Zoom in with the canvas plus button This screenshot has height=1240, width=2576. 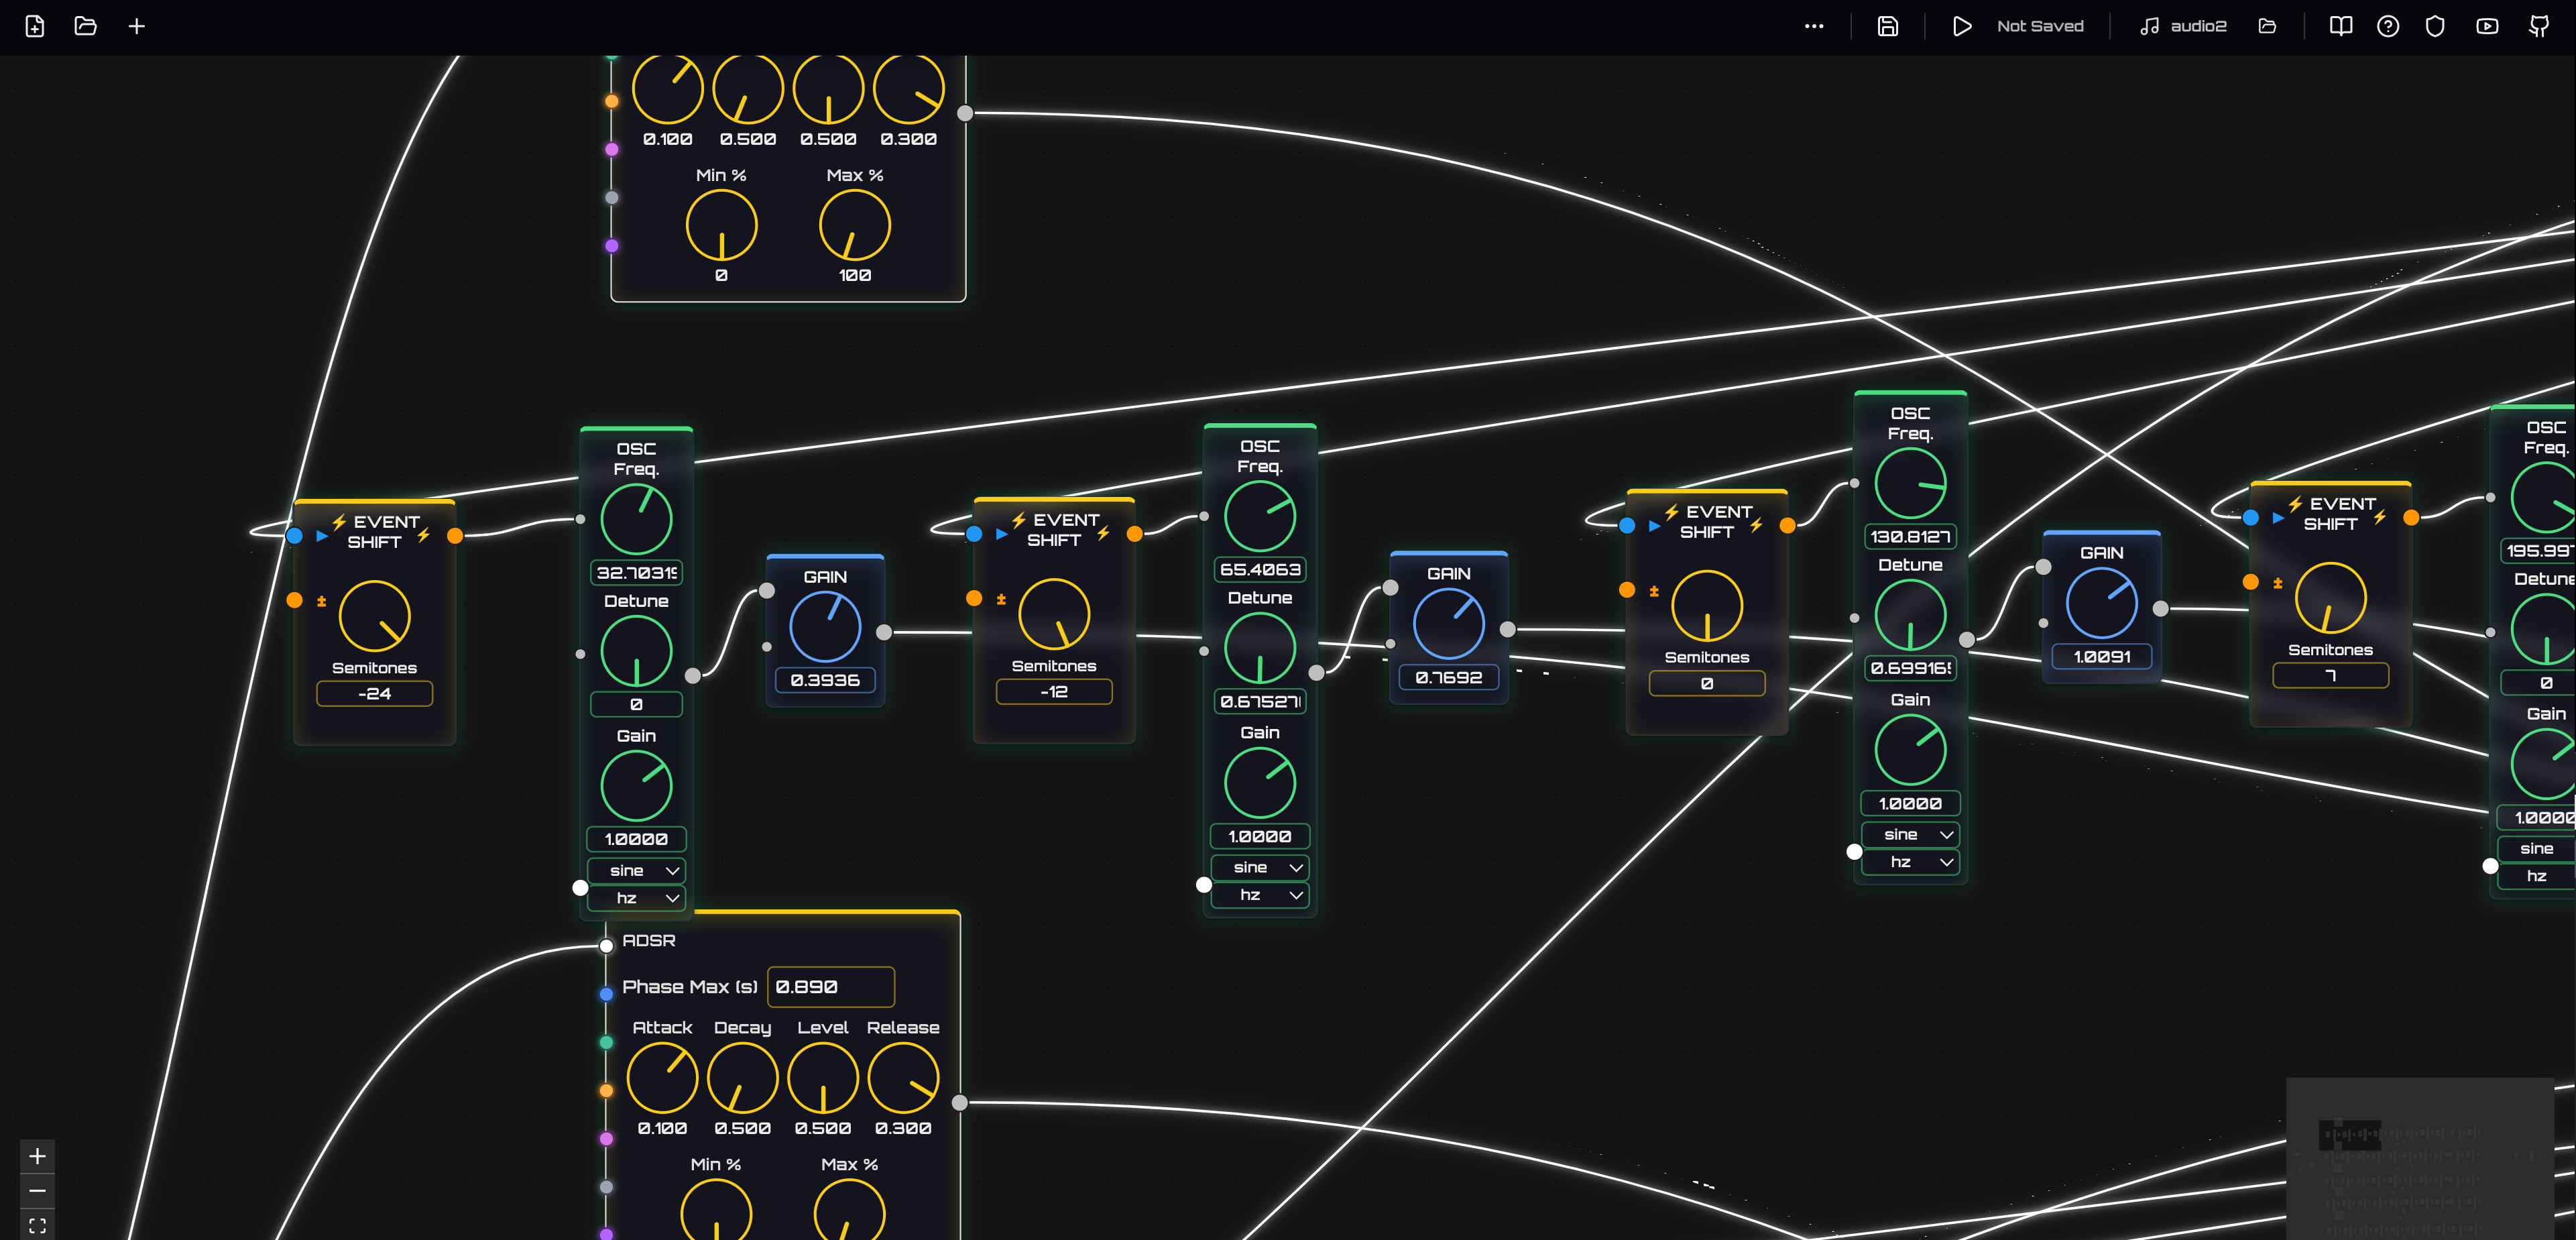coord(37,1156)
